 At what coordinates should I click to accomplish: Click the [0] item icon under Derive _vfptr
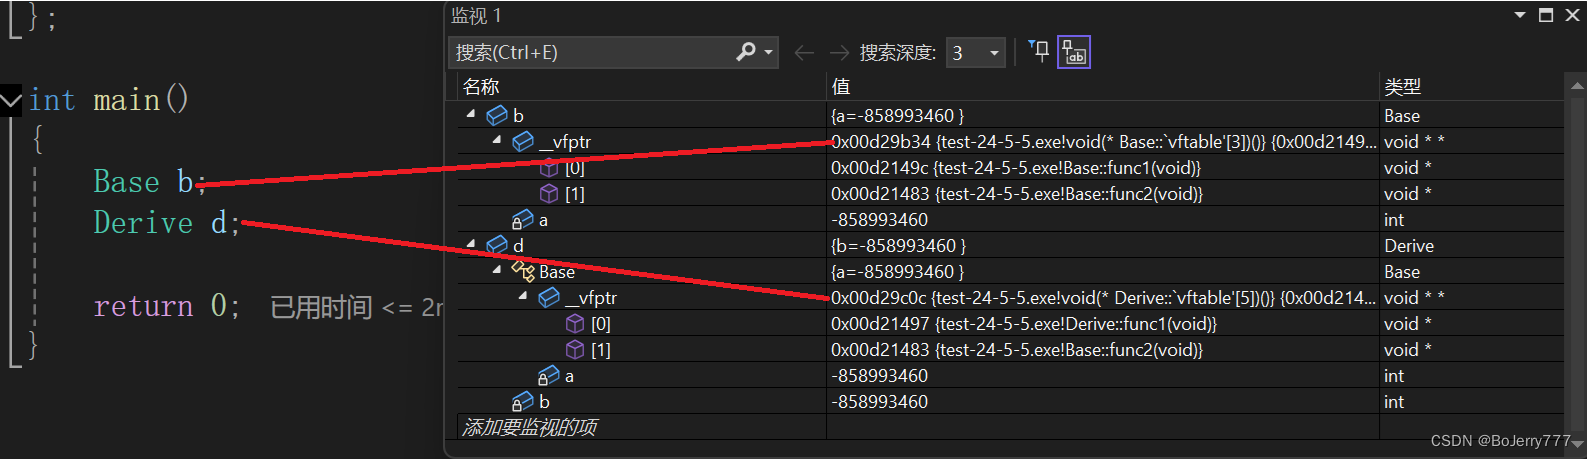click(575, 324)
